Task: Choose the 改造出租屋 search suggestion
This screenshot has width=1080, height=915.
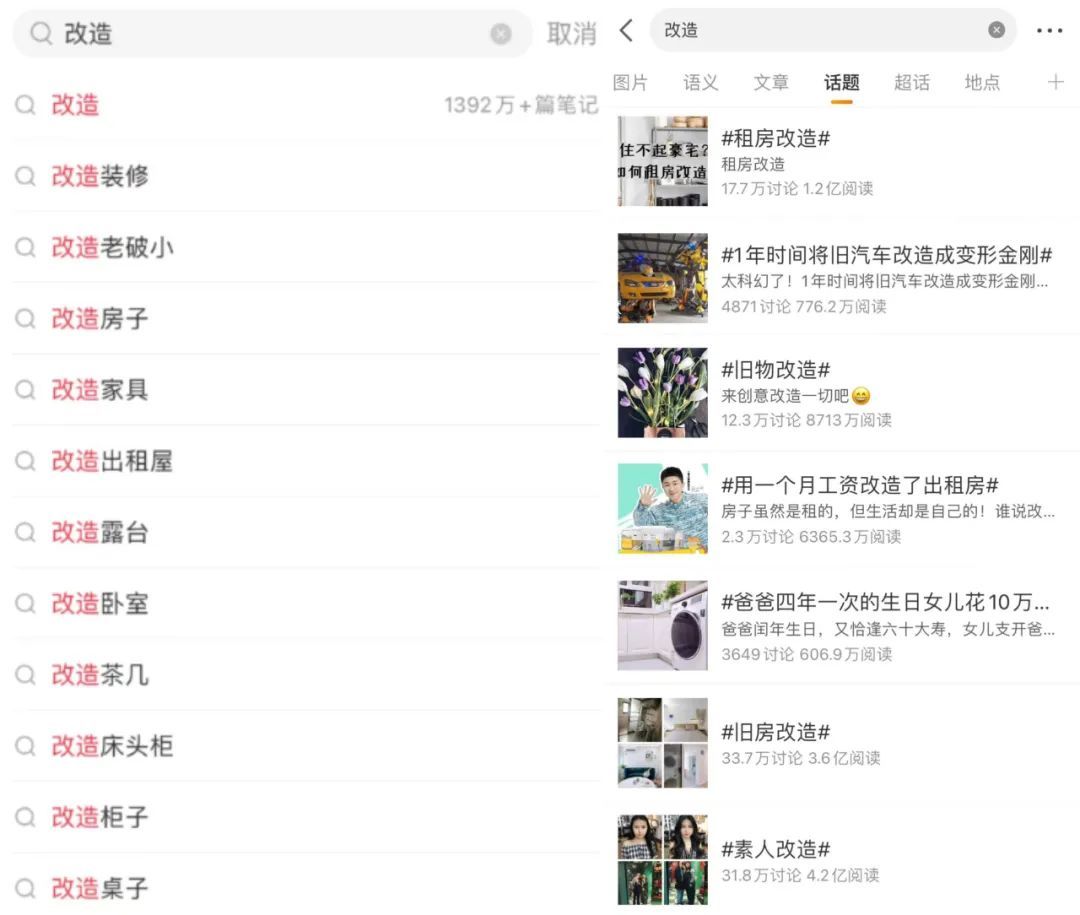Action: tap(112, 461)
